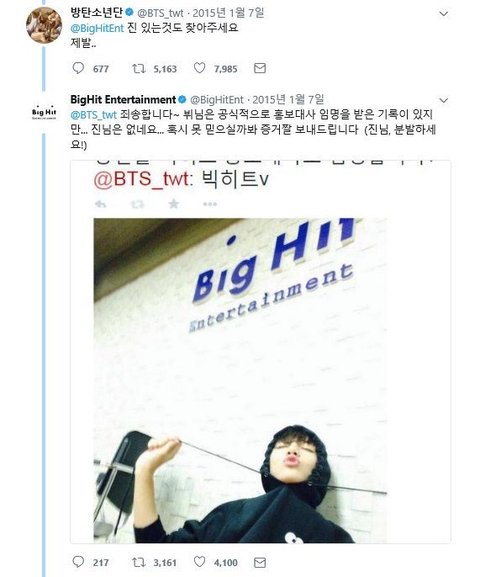Expand the BigHit Entertainment tweet options chevron

coord(444,100)
